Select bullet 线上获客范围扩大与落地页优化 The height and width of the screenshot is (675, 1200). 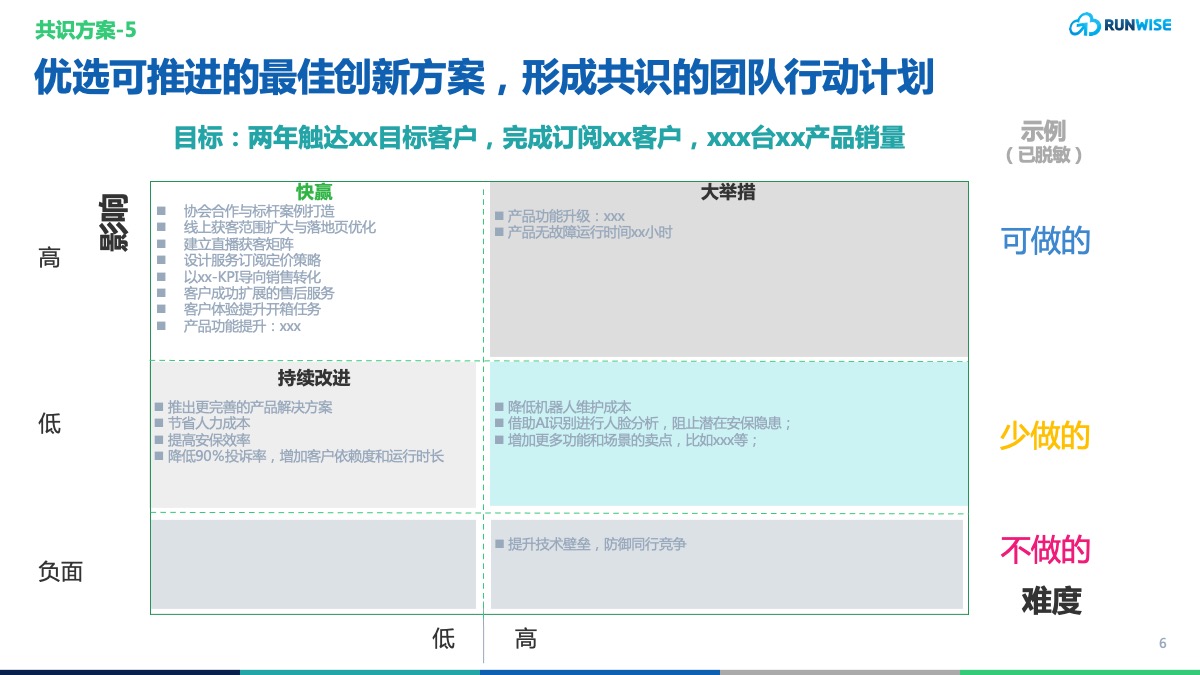pos(280,227)
